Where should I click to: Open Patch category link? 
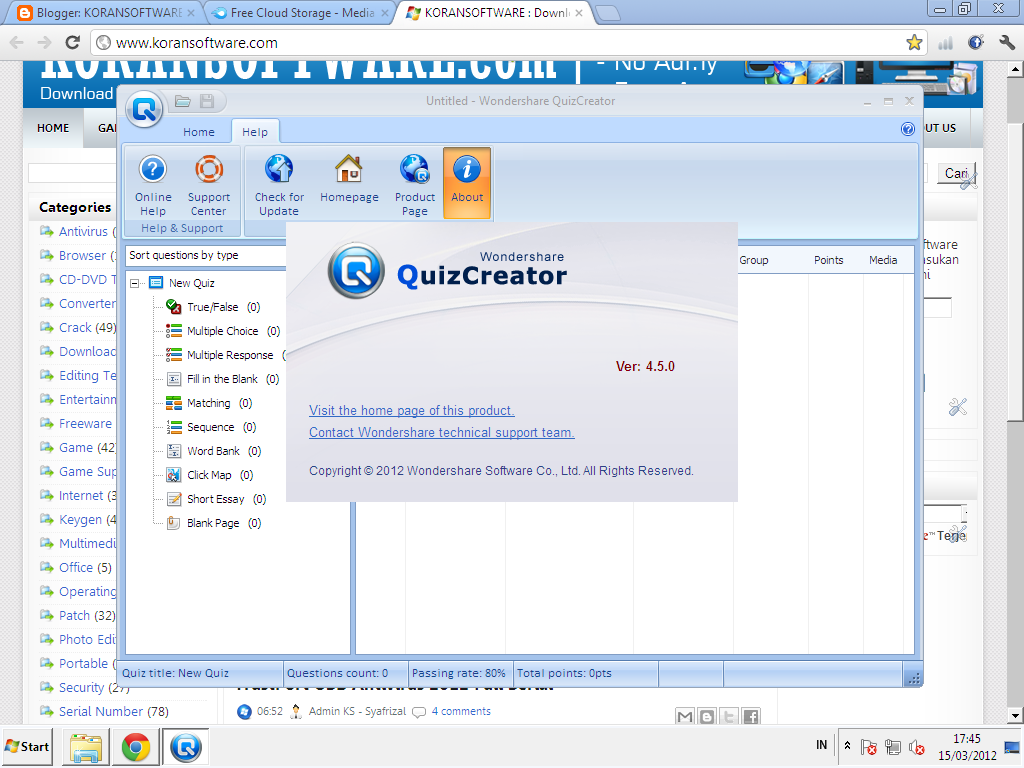pos(74,616)
